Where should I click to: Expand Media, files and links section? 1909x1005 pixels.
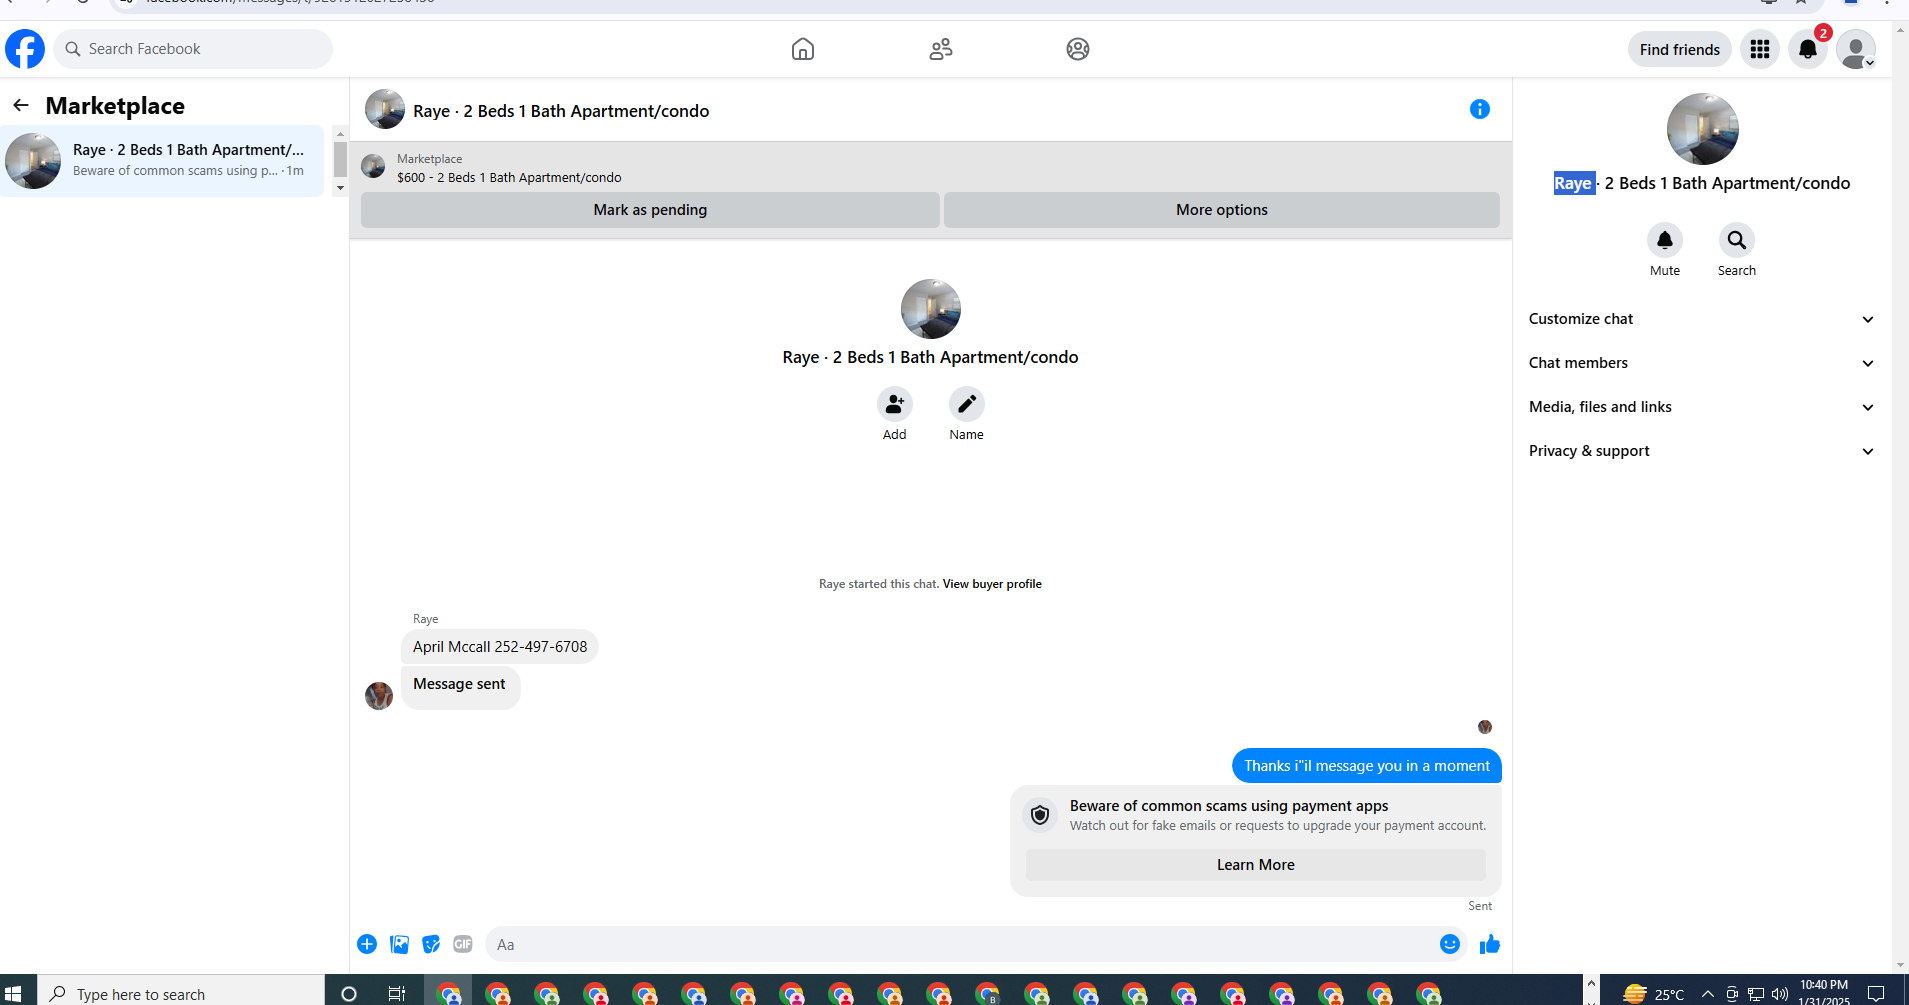1701,407
